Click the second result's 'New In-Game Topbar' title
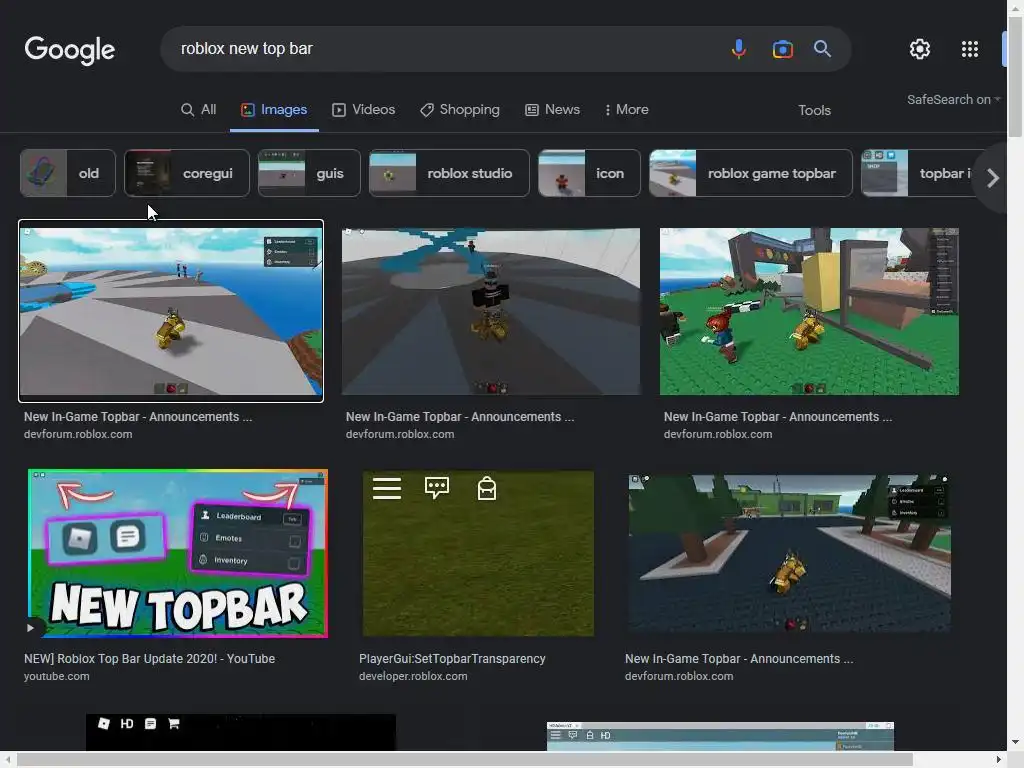1024x768 pixels. 460,417
